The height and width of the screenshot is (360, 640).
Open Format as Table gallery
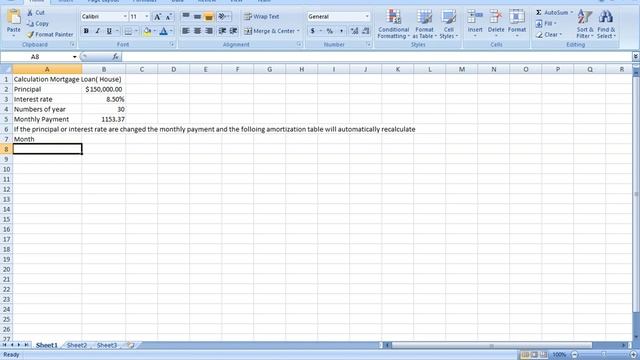click(x=424, y=24)
